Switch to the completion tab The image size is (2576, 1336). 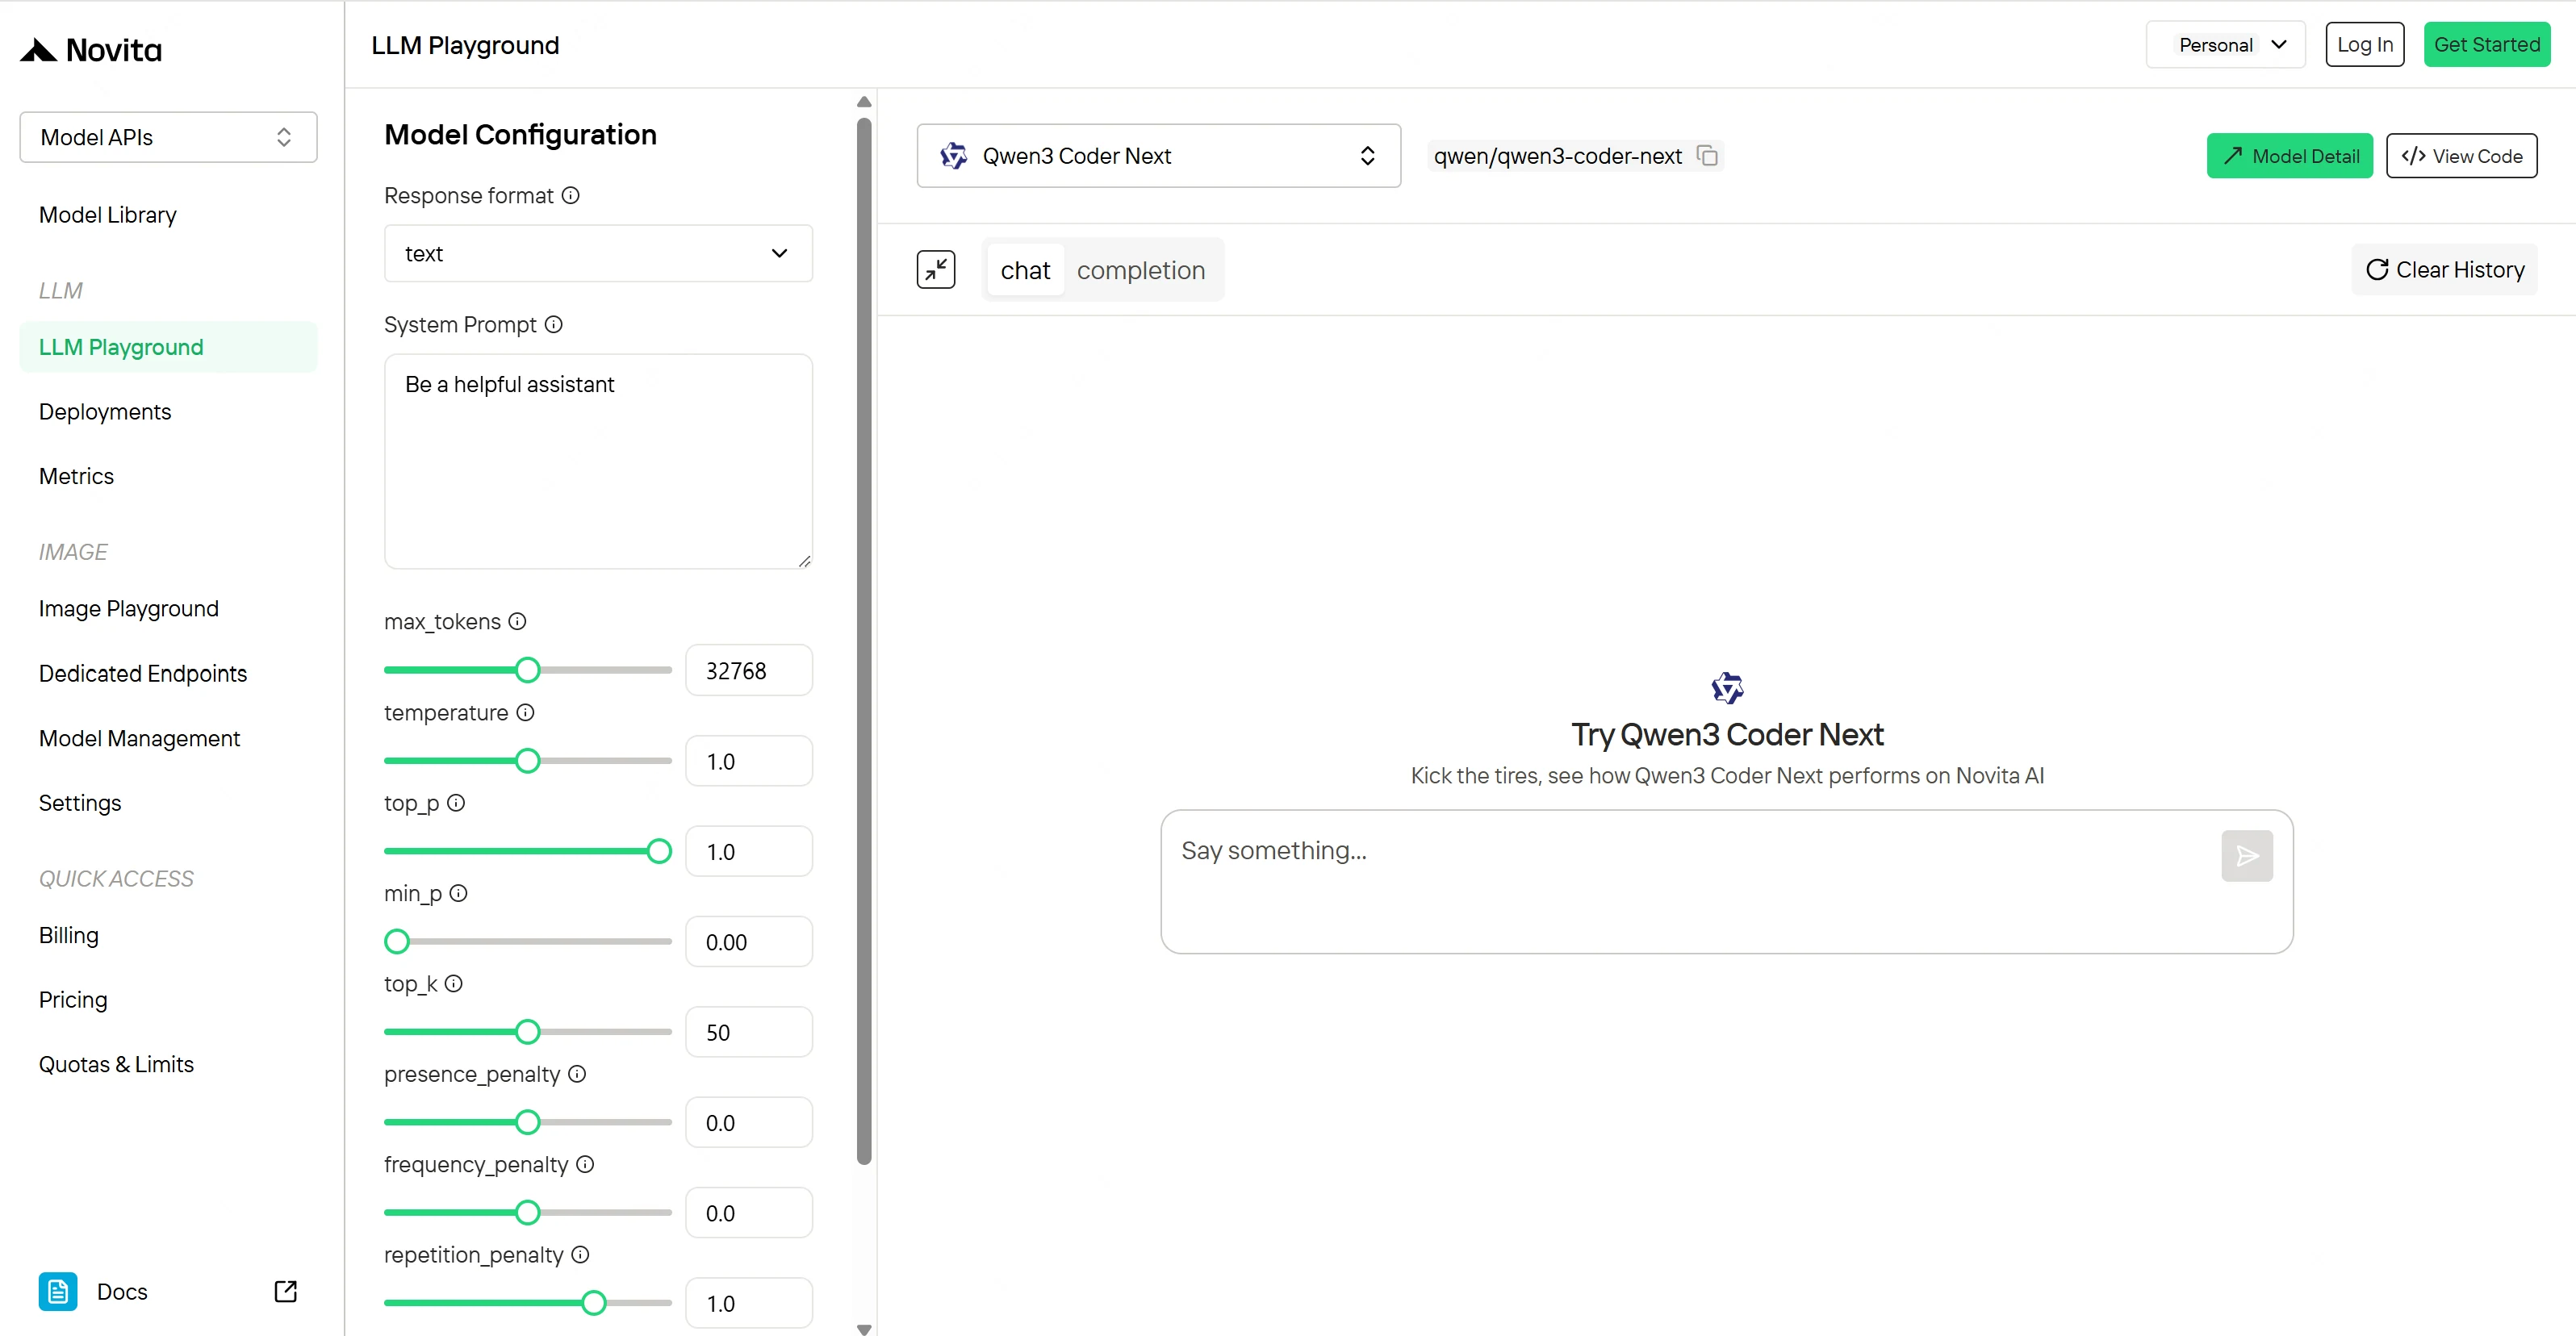[x=1141, y=270]
